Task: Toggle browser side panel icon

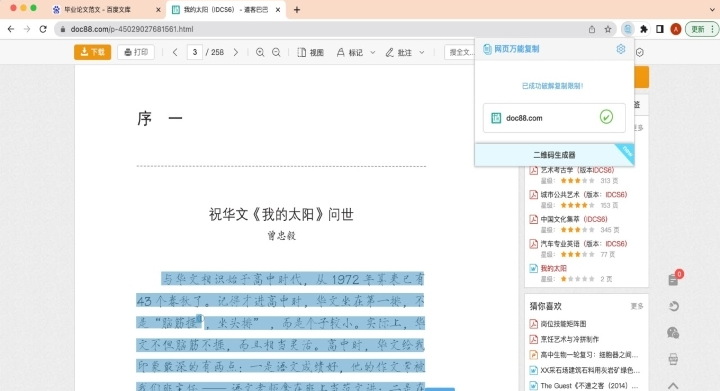Action: click(660, 29)
